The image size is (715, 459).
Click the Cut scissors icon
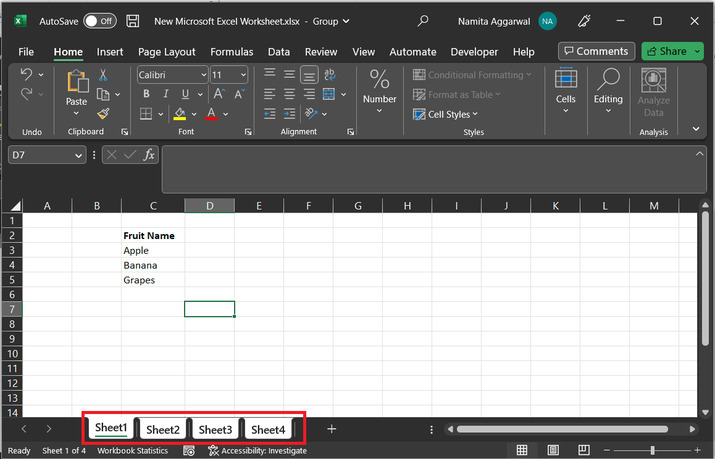click(x=102, y=75)
